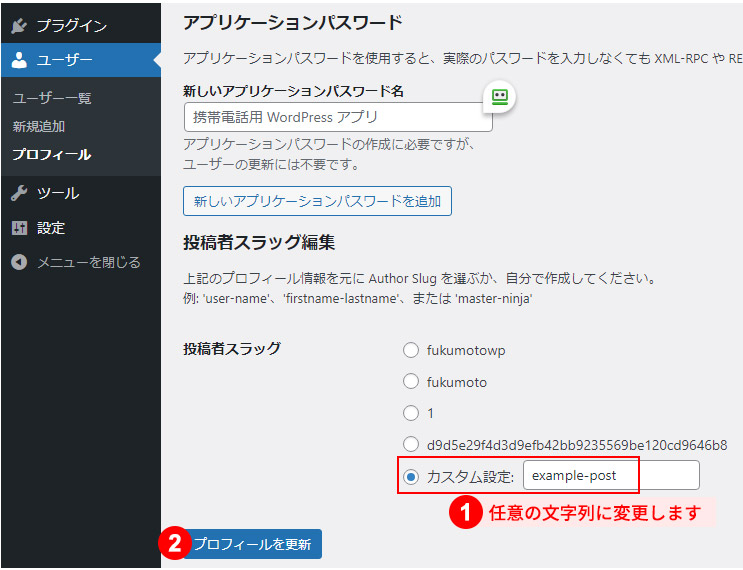The image size is (743, 570).
Task: Click the custom slug field with example-post
Action: point(611,475)
